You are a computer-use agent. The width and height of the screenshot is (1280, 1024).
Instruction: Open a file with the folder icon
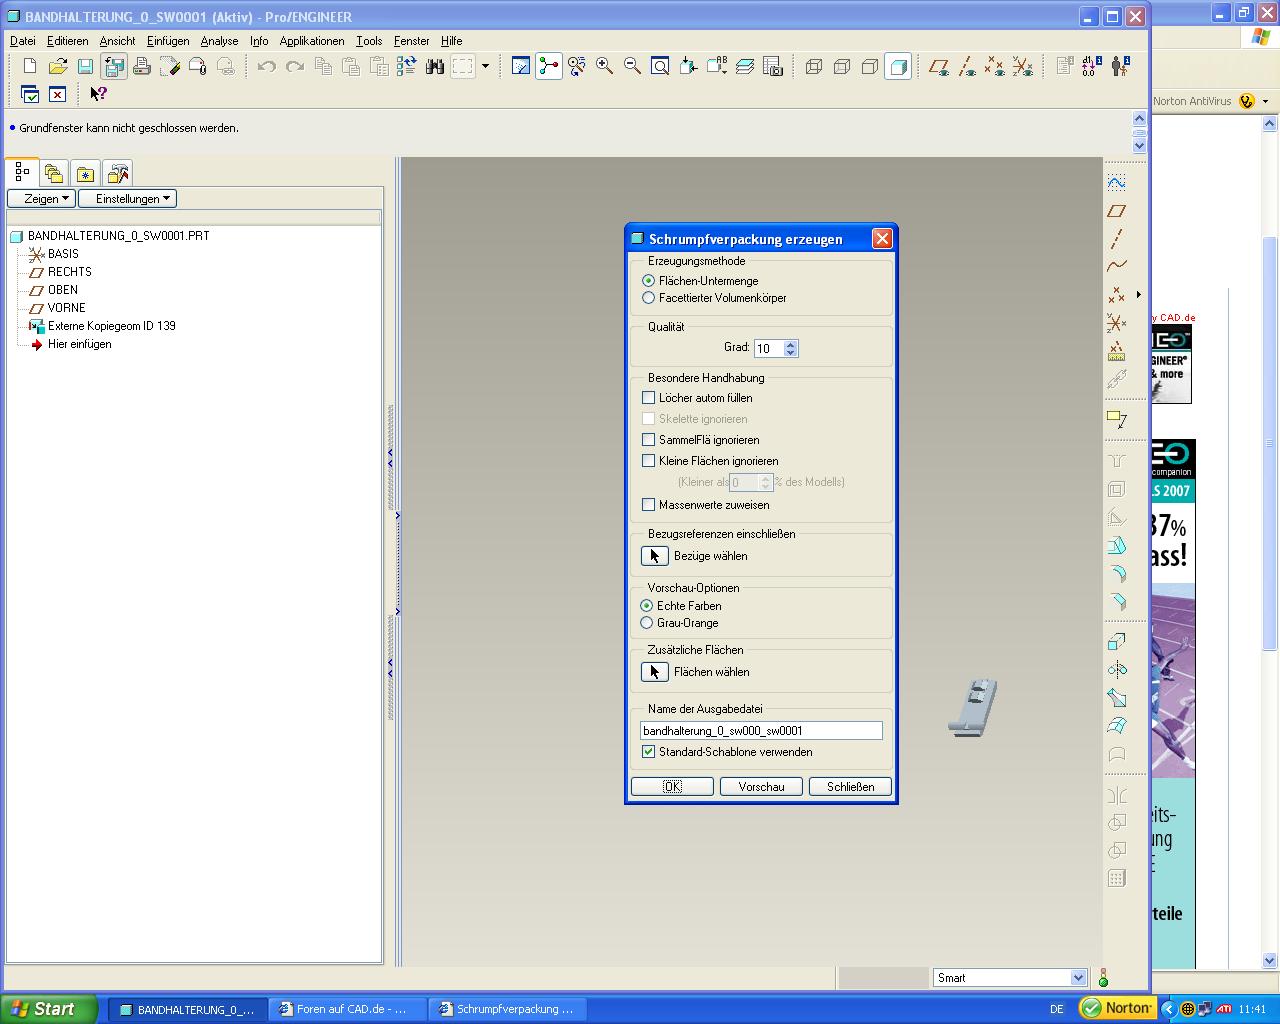click(x=58, y=67)
